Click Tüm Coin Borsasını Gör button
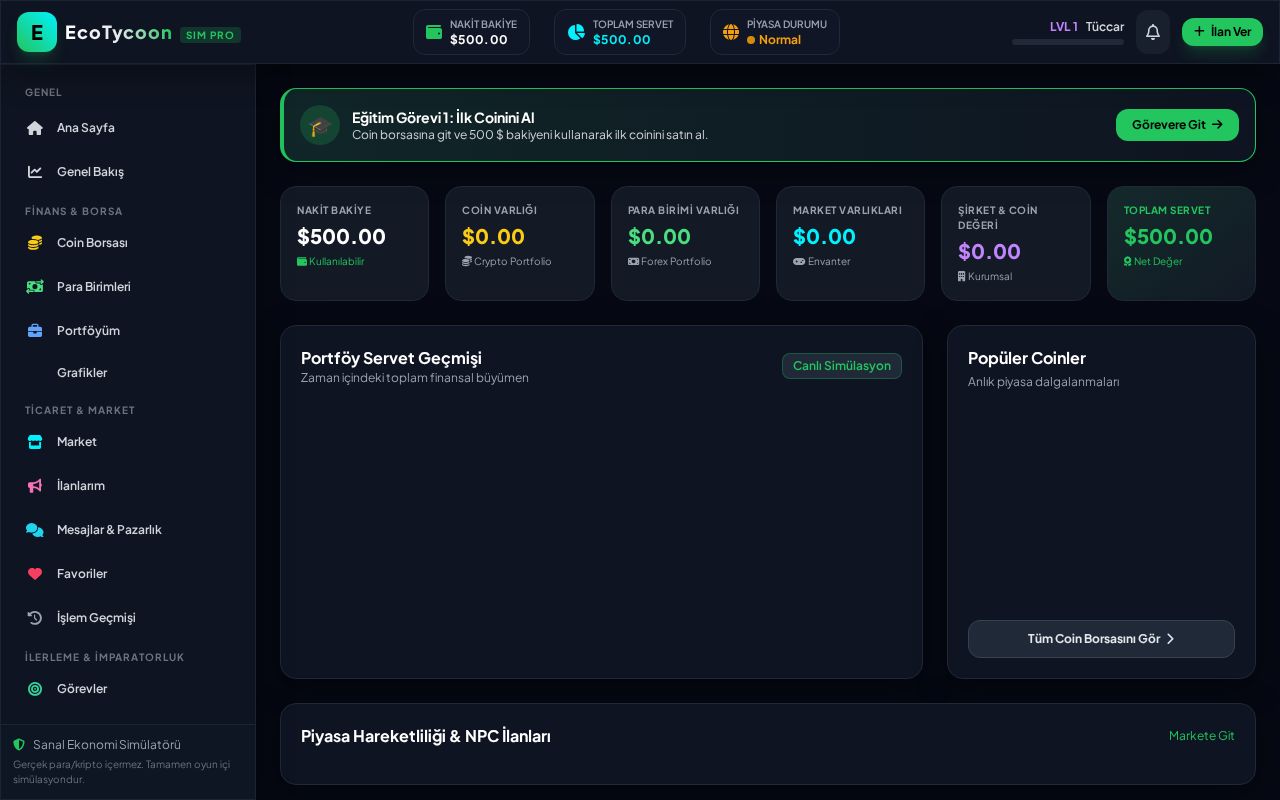 click(x=1101, y=639)
